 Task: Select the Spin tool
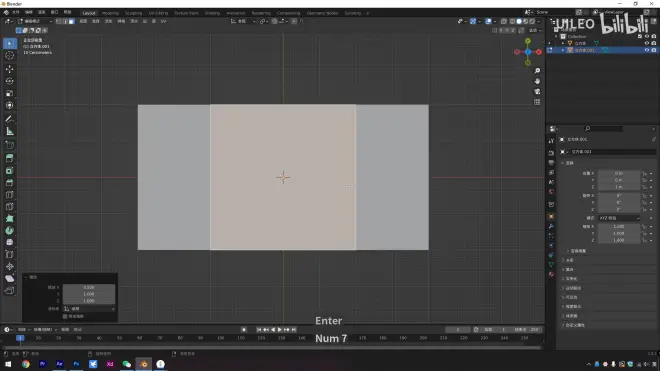10,230
